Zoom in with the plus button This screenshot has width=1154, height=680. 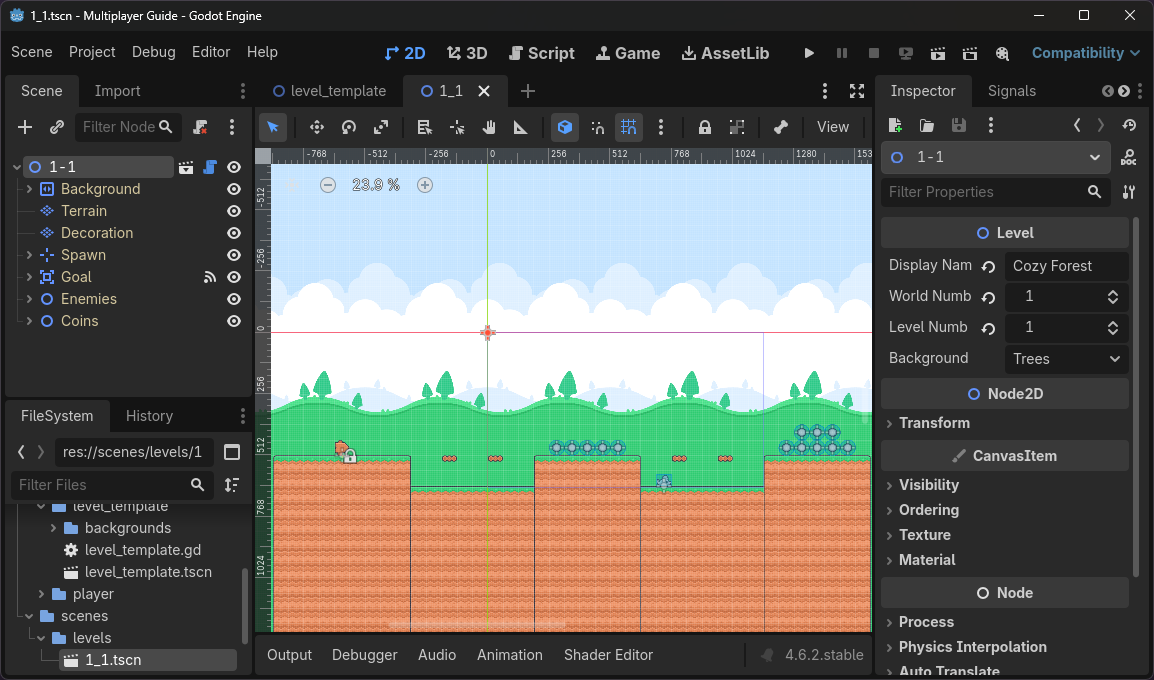[425, 185]
